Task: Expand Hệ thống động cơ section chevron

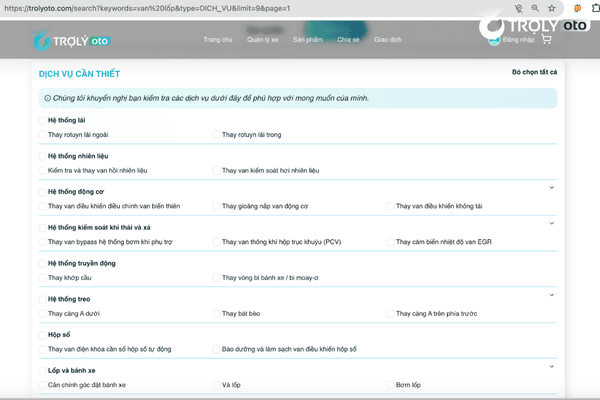Action: click(x=551, y=188)
